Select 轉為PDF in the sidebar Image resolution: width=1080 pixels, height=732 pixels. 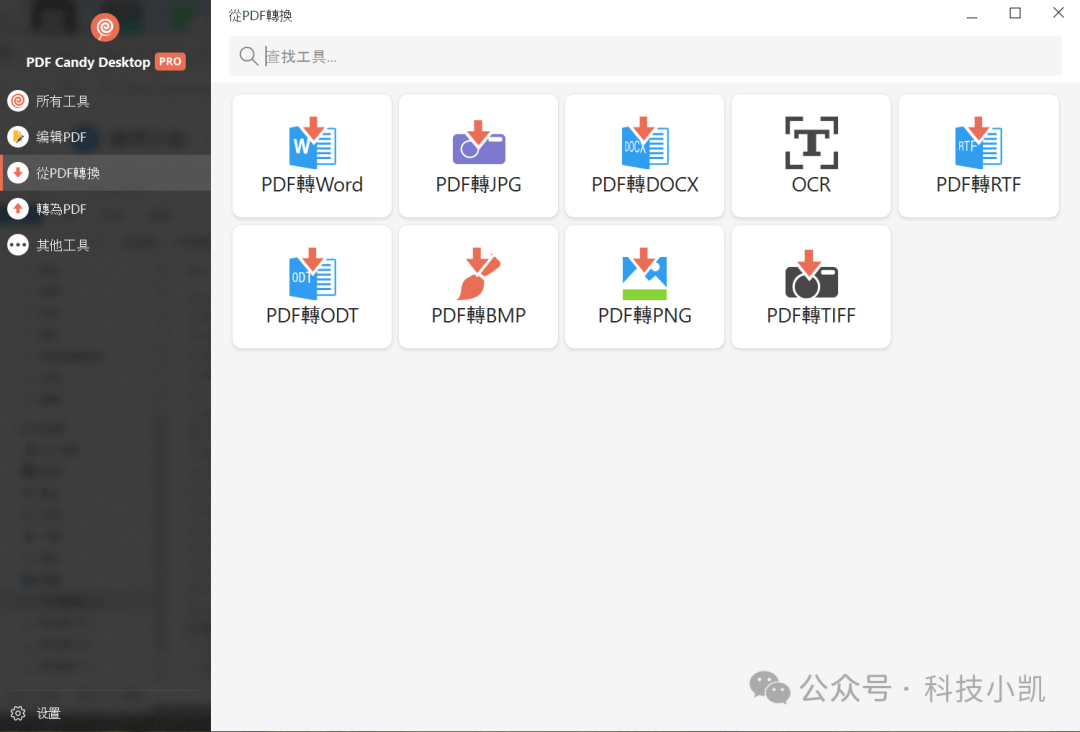[x=105, y=209]
